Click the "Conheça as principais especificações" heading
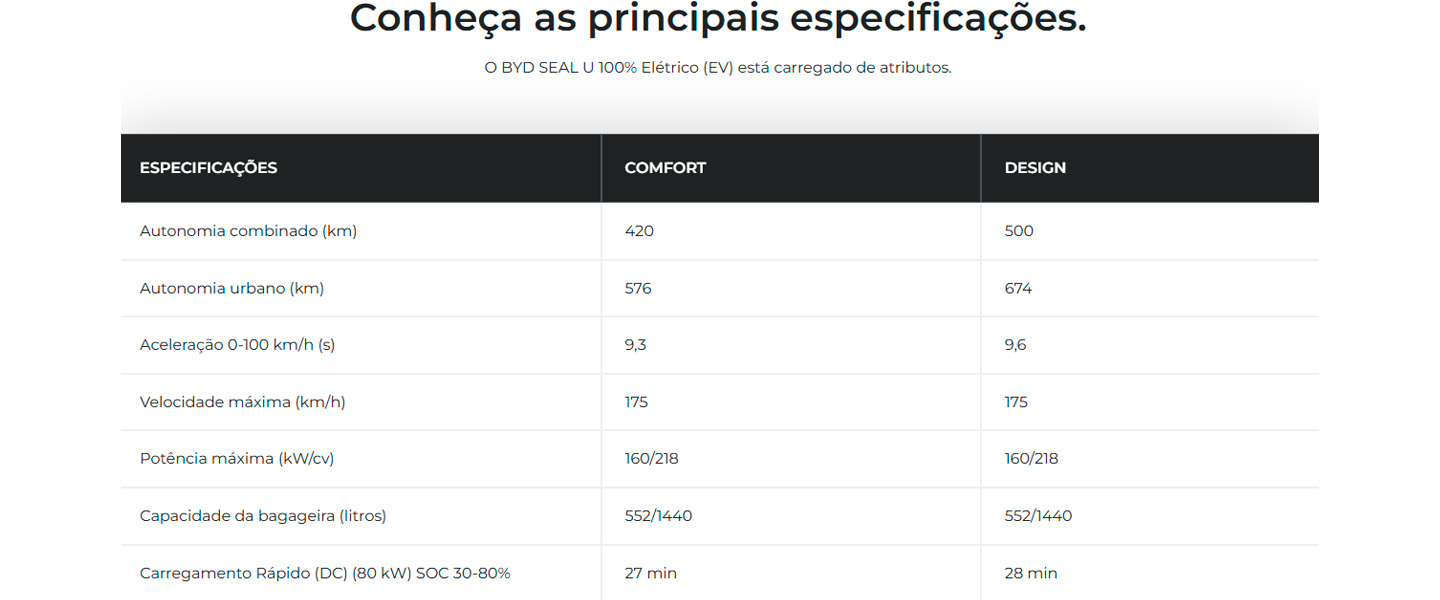 (x=717, y=19)
